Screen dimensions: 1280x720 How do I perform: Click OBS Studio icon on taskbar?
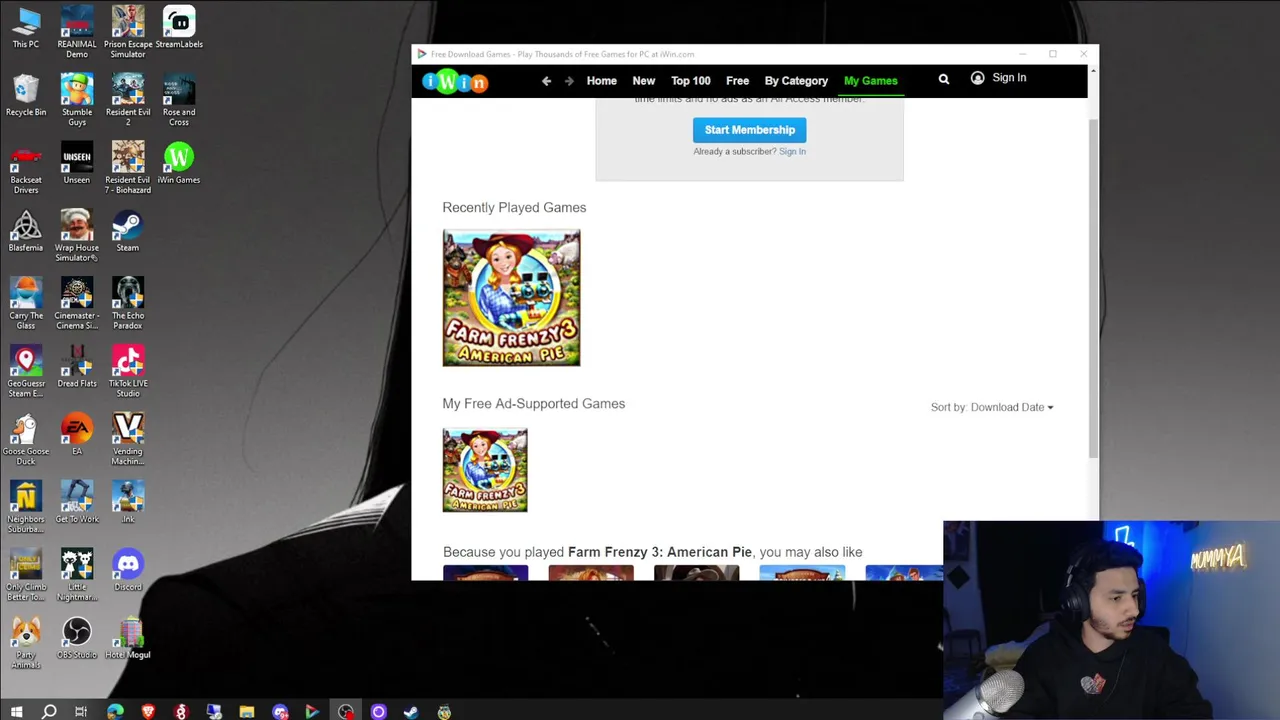point(345,712)
